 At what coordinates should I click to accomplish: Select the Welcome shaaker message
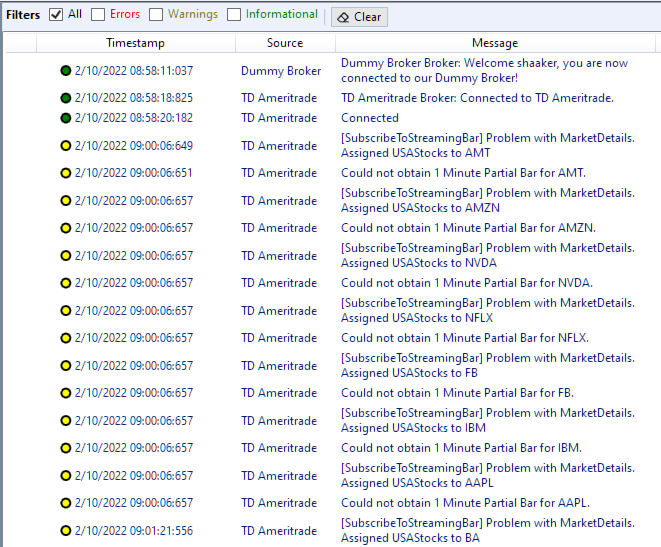pos(484,70)
